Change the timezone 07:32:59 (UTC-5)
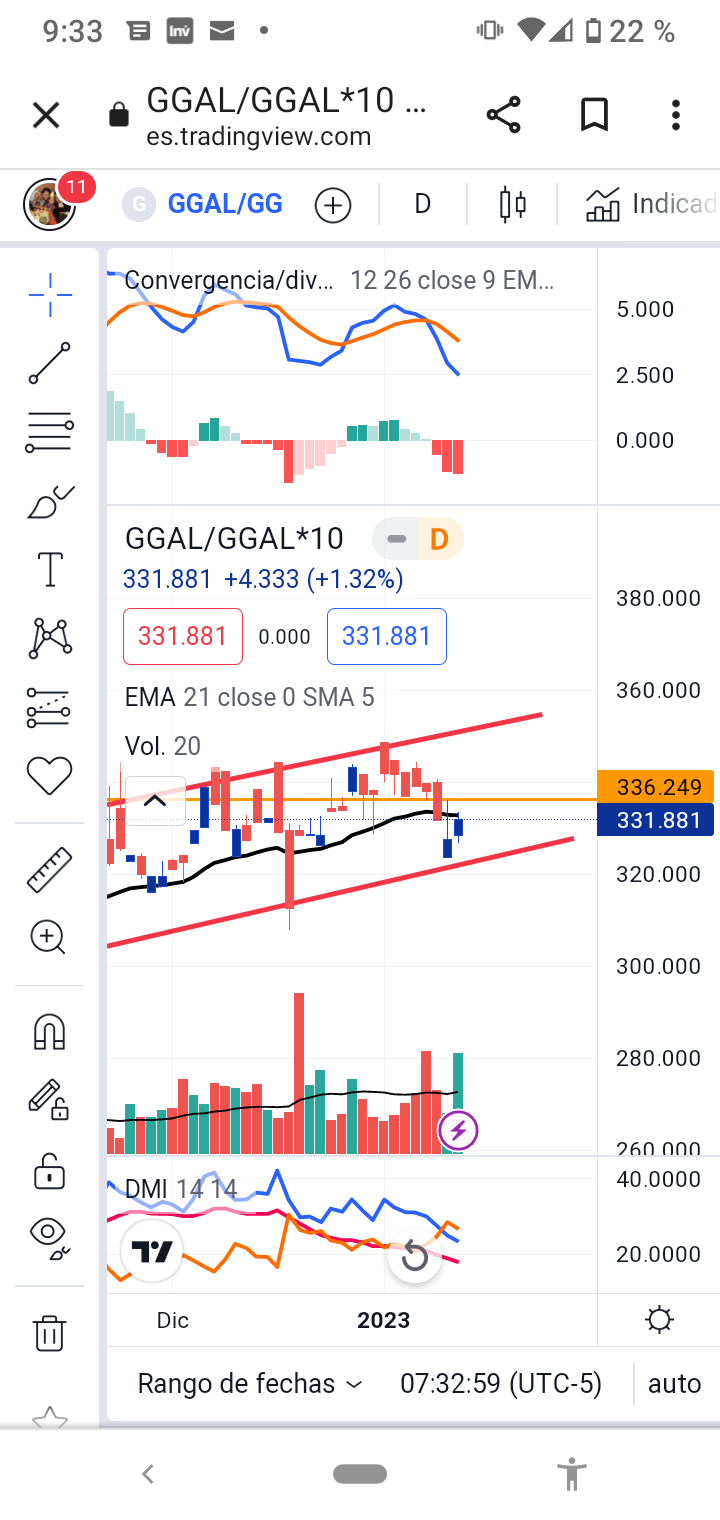Image resolution: width=720 pixels, height=1520 pixels. (x=501, y=1384)
